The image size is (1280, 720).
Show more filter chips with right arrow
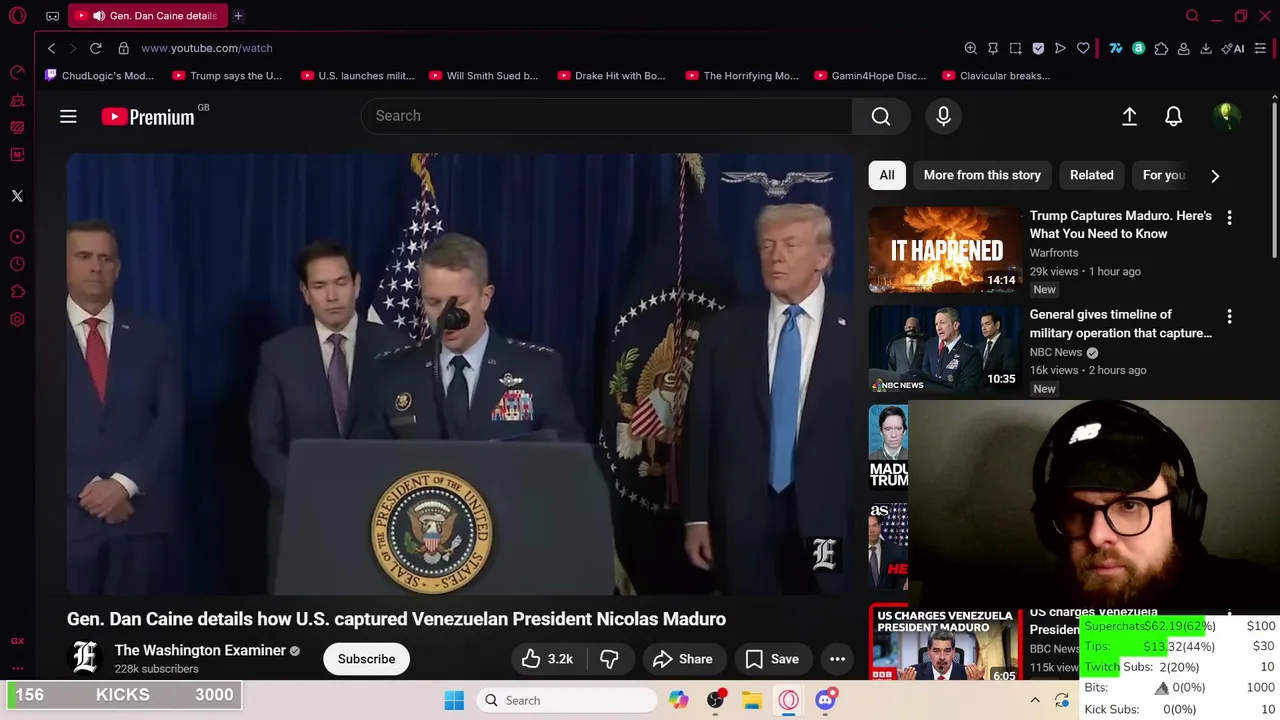coord(1215,176)
